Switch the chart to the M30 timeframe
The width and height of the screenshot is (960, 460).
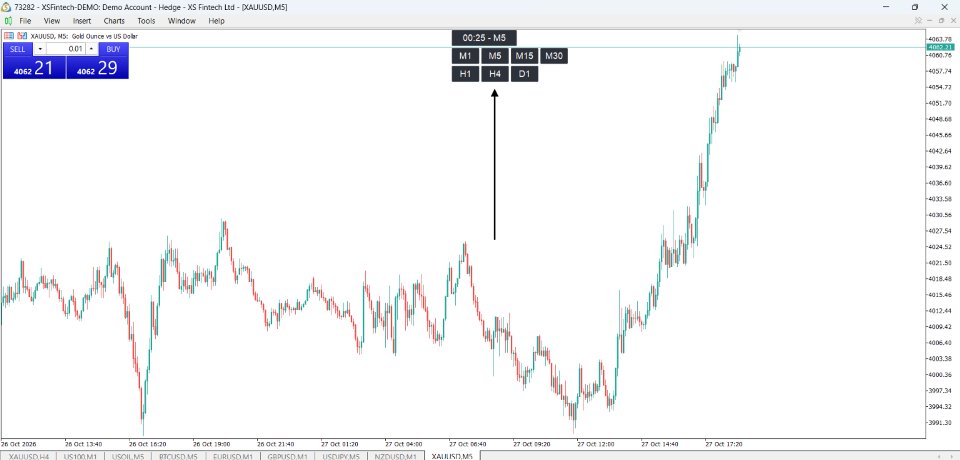coord(553,56)
